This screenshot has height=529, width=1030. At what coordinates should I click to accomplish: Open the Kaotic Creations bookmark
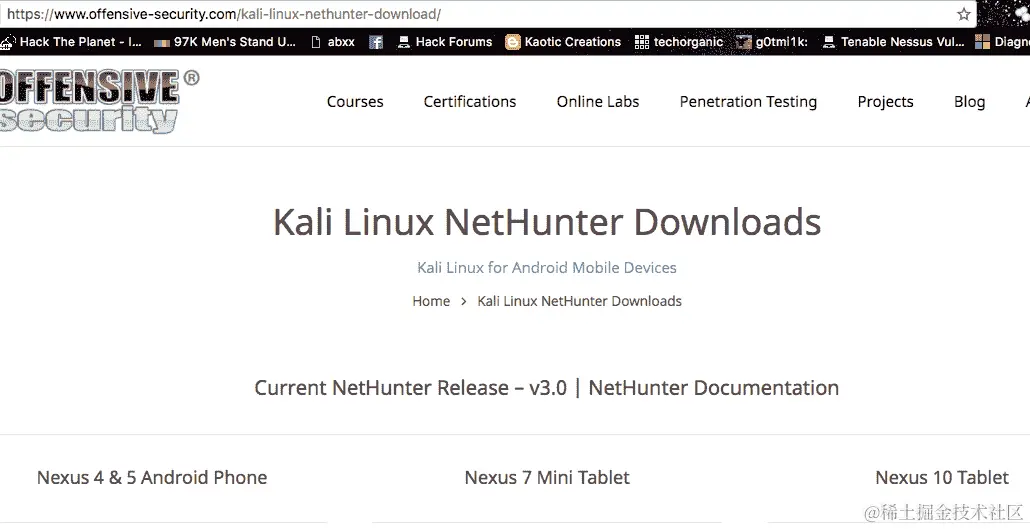pyautogui.click(x=563, y=42)
